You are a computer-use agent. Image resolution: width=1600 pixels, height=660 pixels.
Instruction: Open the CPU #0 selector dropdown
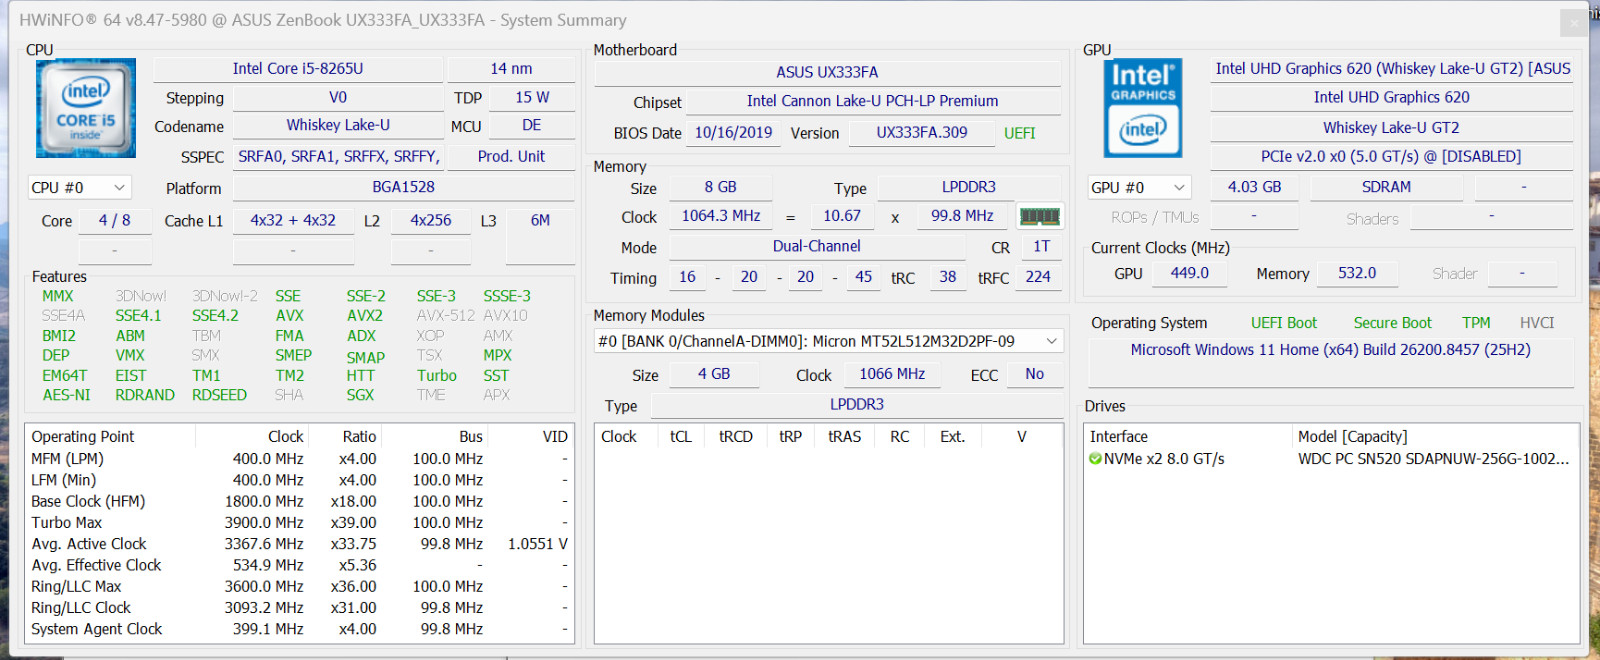click(x=79, y=188)
